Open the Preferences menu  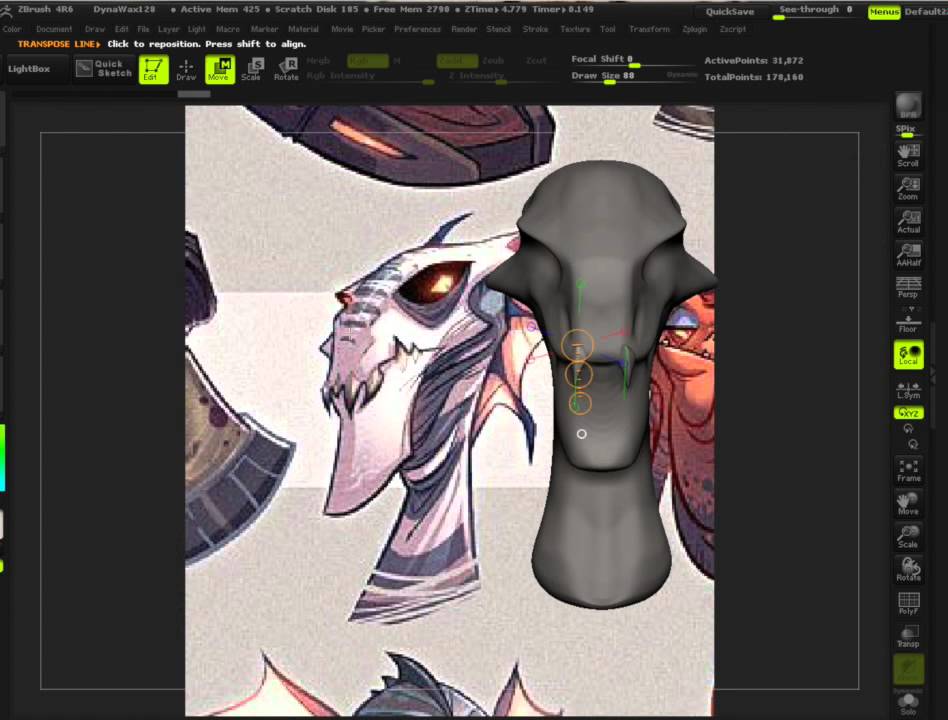tap(417, 29)
